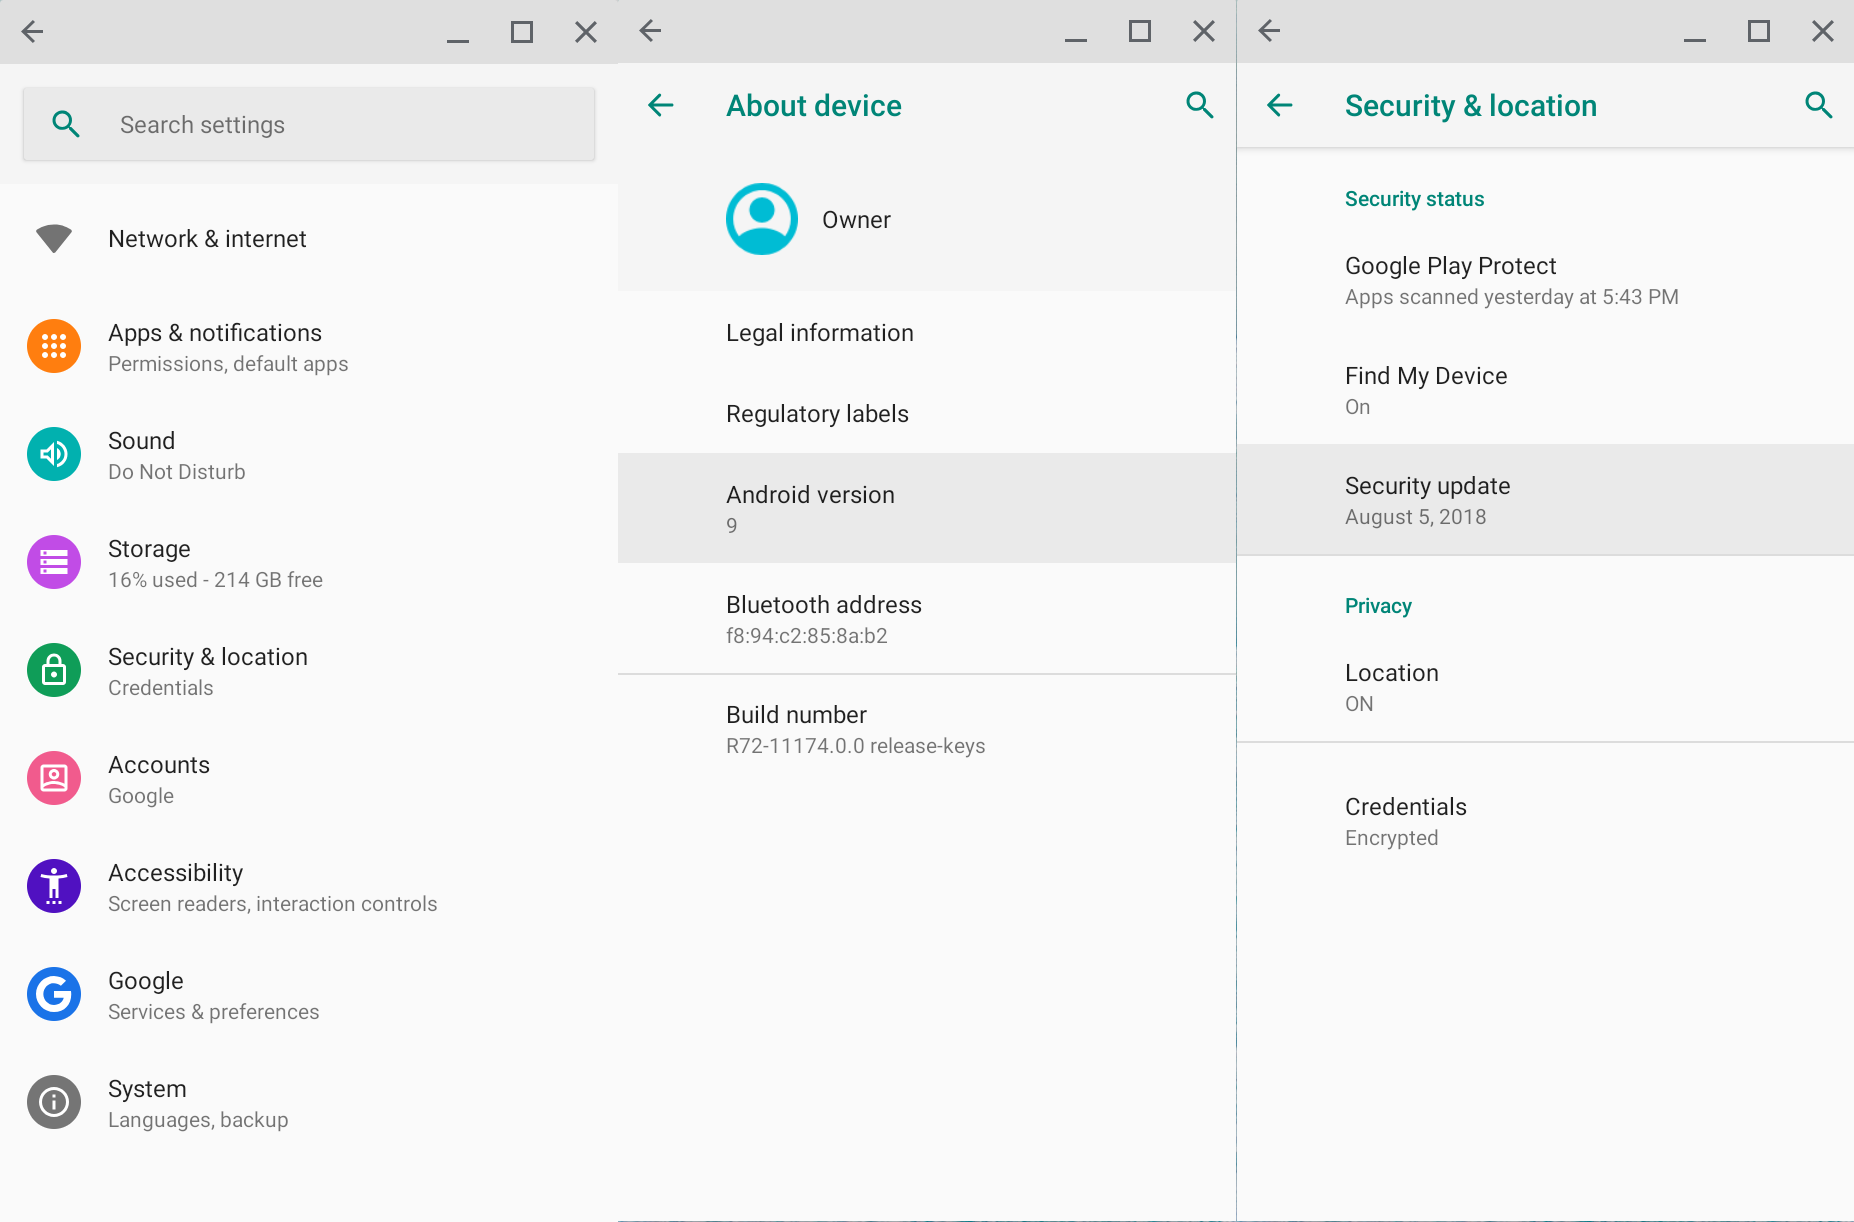This screenshot has height=1222, width=1854.
Task: Click the Network & internet wifi icon
Action: click(54, 239)
